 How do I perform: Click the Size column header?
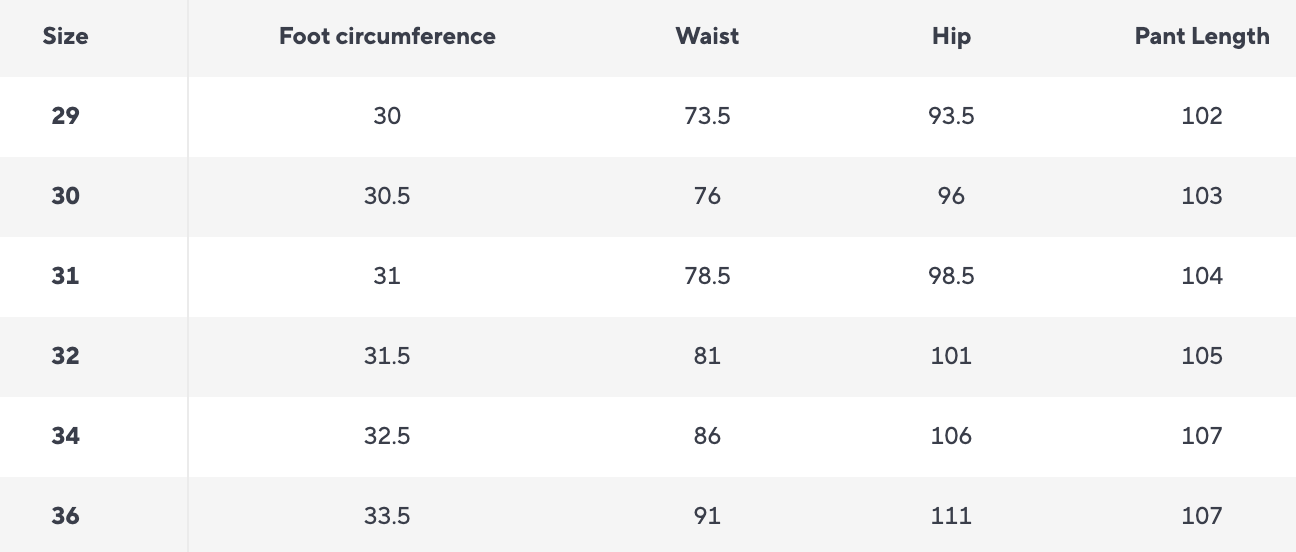click(65, 36)
